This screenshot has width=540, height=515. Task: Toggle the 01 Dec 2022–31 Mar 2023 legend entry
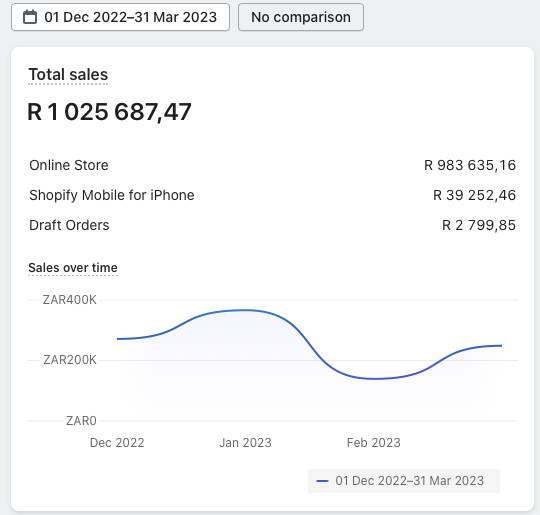(404, 481)
